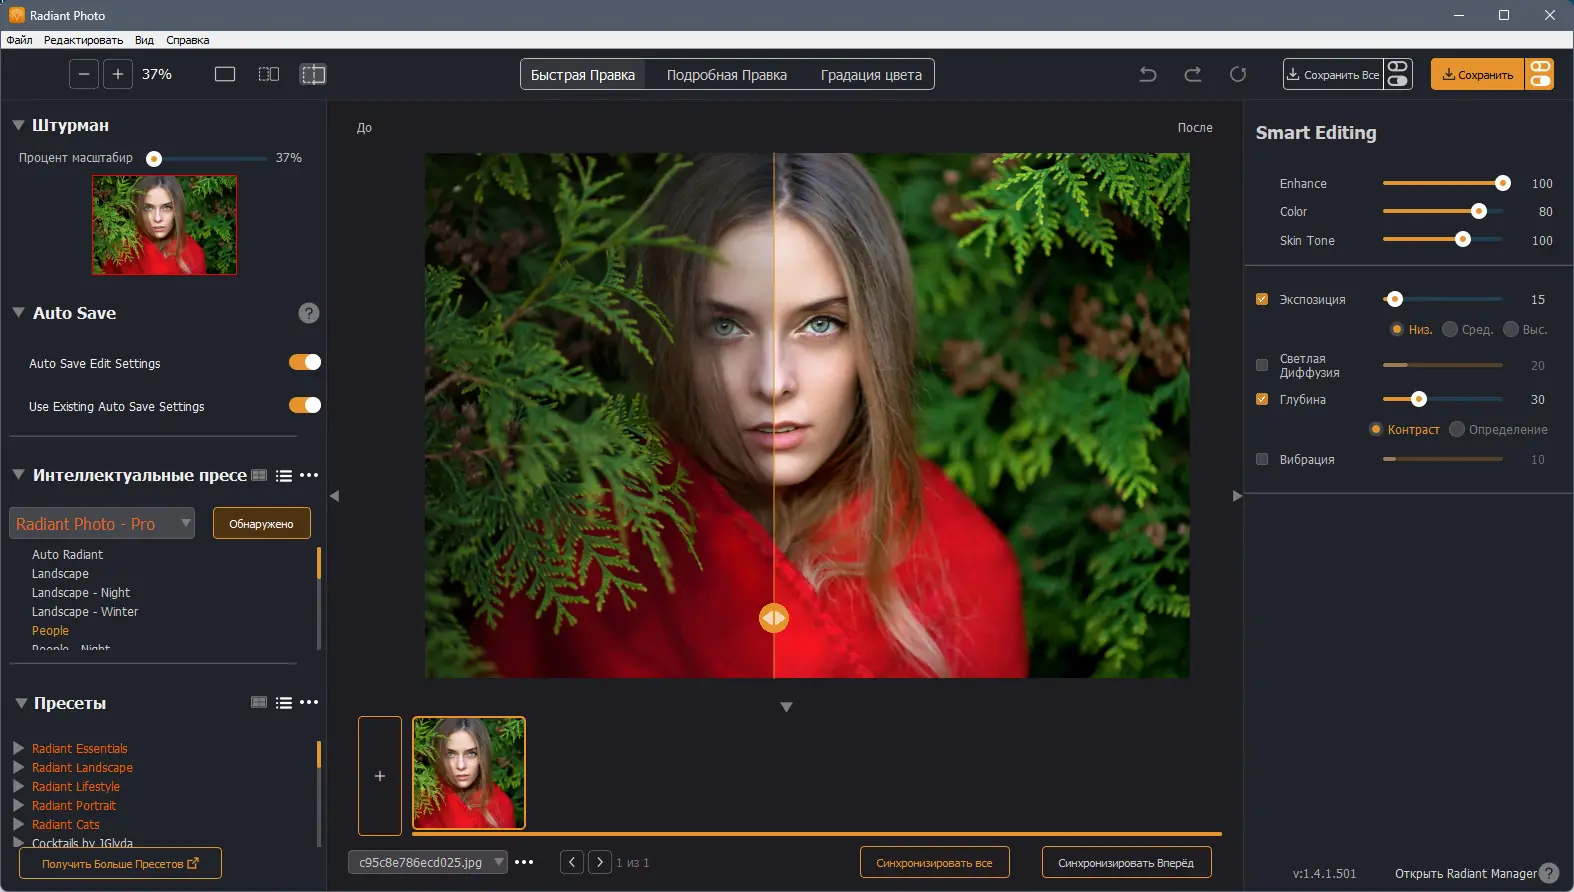Viewport: 1574px width, 892px height.
Task: Expand Radiant Portrait preset group
Action: click(18, 805)
